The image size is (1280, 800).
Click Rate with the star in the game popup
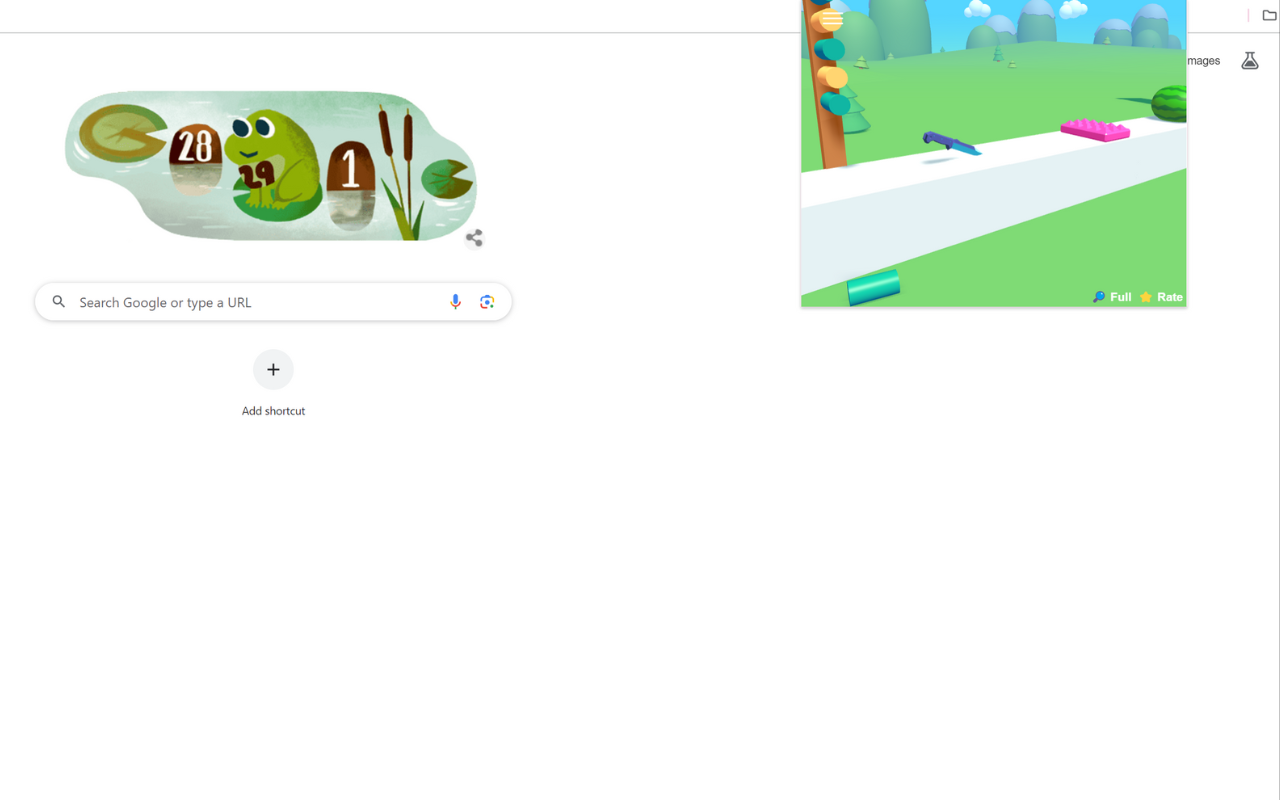pos(1161,297)
